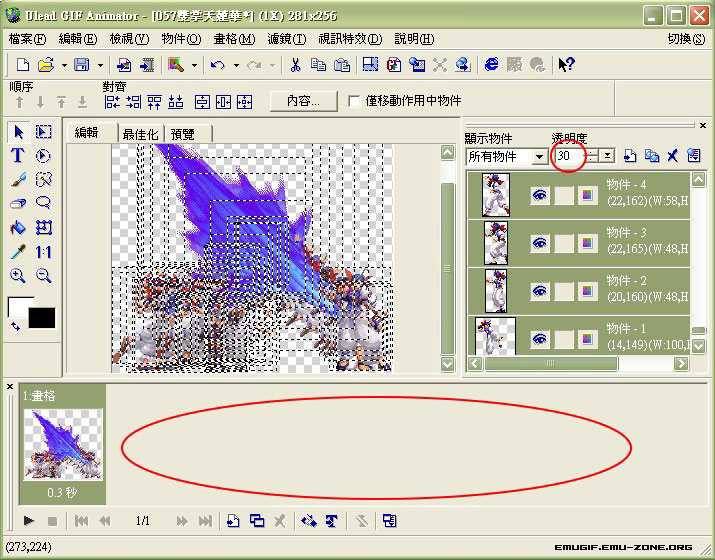This screenshot has width=715, height=560.
Task: Toggle lock box for 物件 - 1
Action: [x=564, y=339]
